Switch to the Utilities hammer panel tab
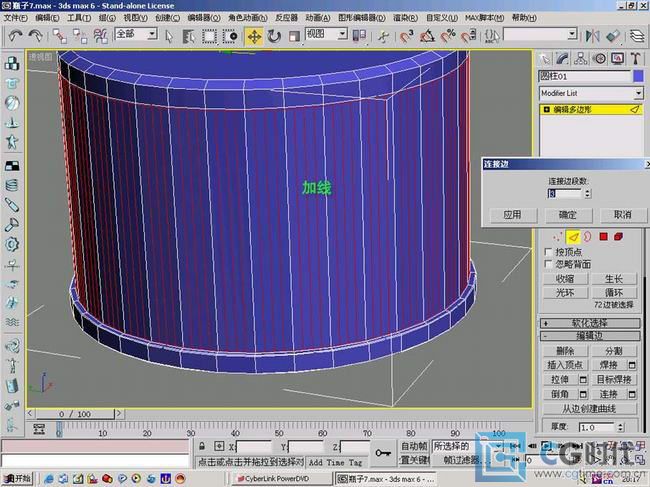 coord(636,59)
